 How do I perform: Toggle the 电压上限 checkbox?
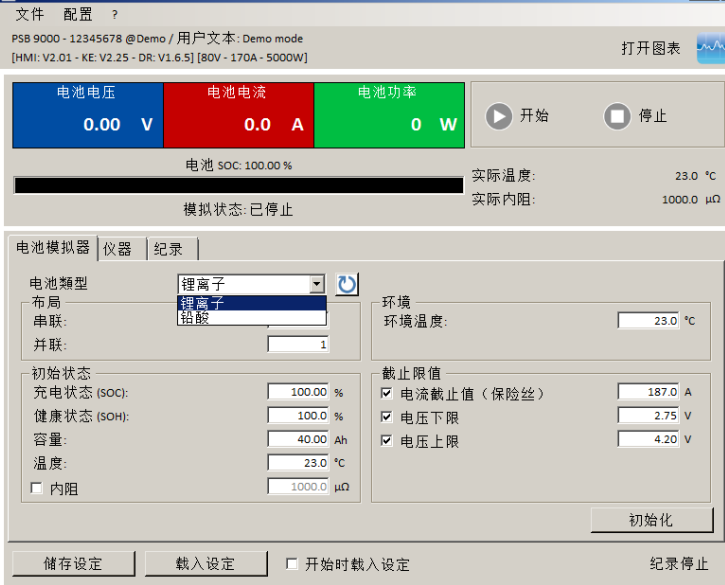pyautogui.click(x=387, y=441)
